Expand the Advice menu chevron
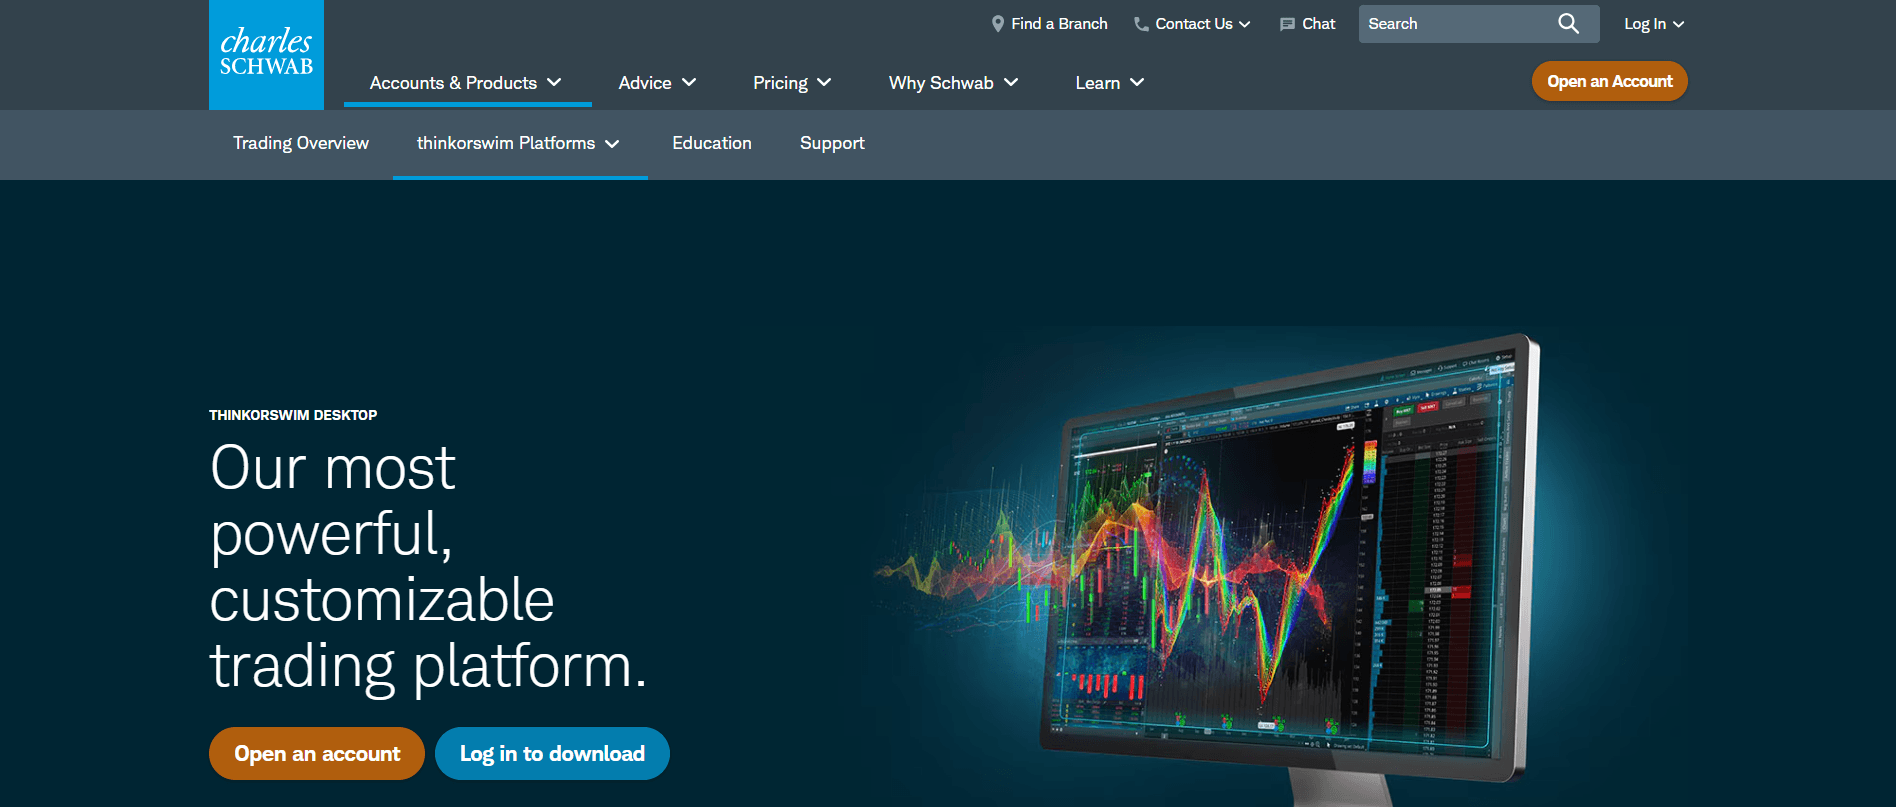Image resolution: width=1896 pixels, height=807 pixels. pyautogui.click(x=689, y=82)
